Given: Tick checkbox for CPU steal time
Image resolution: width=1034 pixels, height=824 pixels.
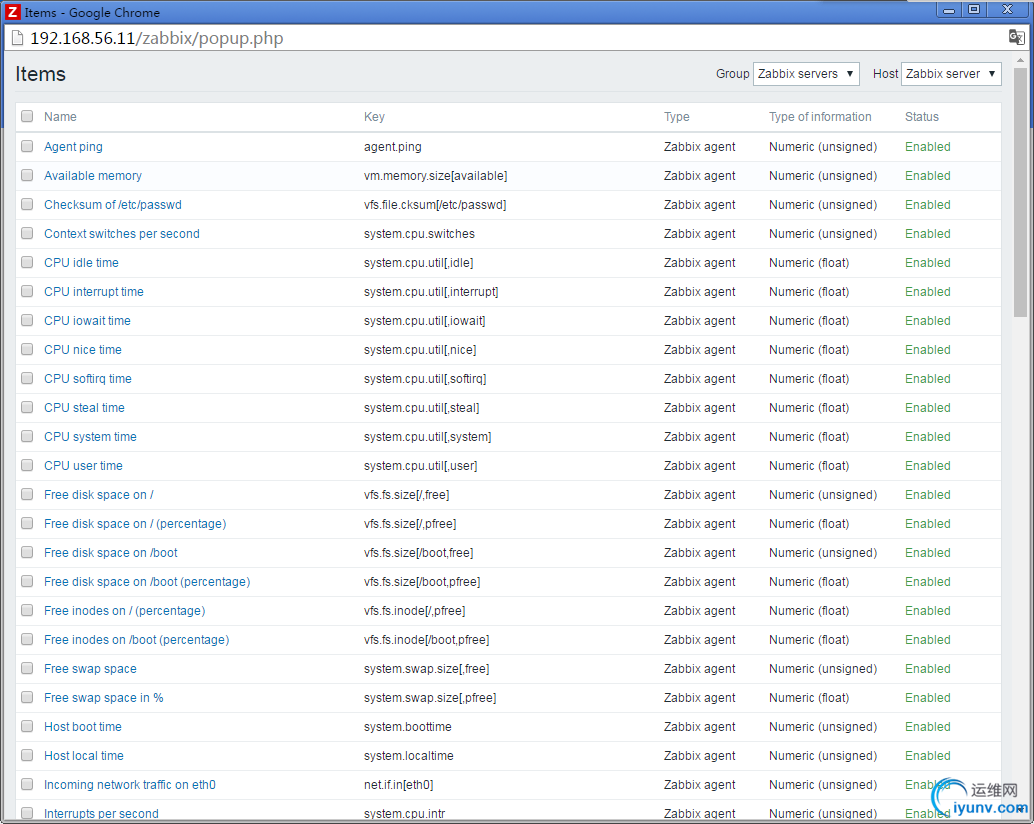Looking at the screenshot, I should click(27, 407).
